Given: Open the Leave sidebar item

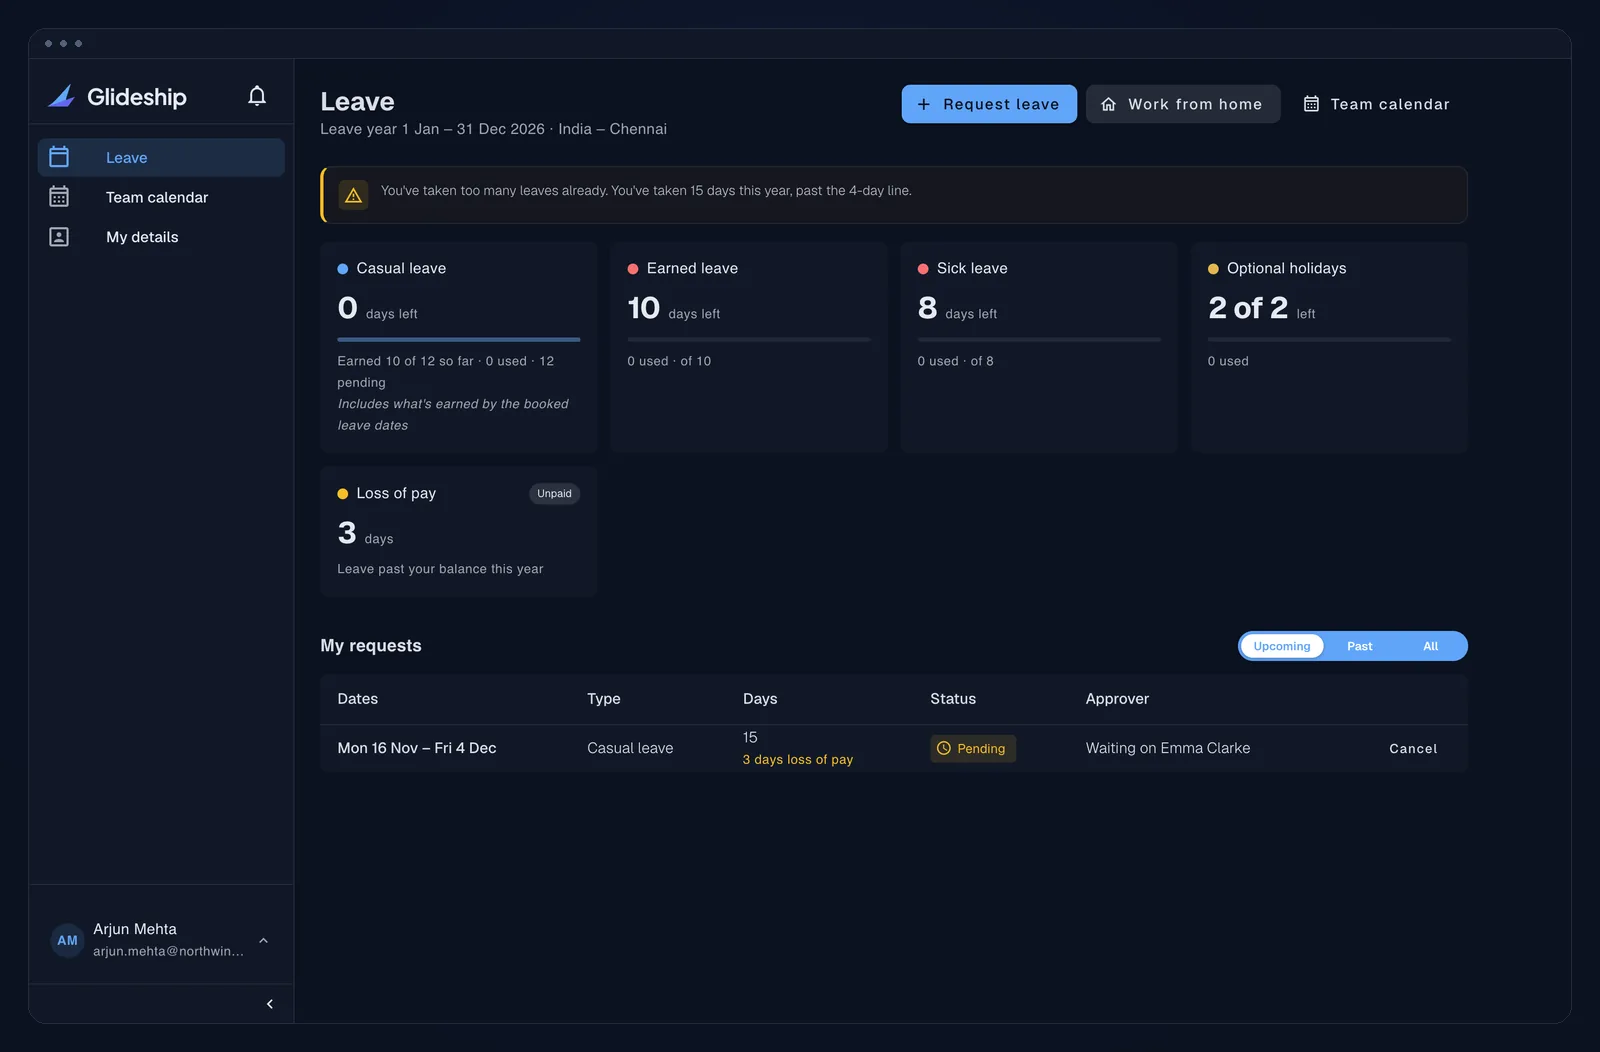Looking at the screenshot, I should pos(161,157).
